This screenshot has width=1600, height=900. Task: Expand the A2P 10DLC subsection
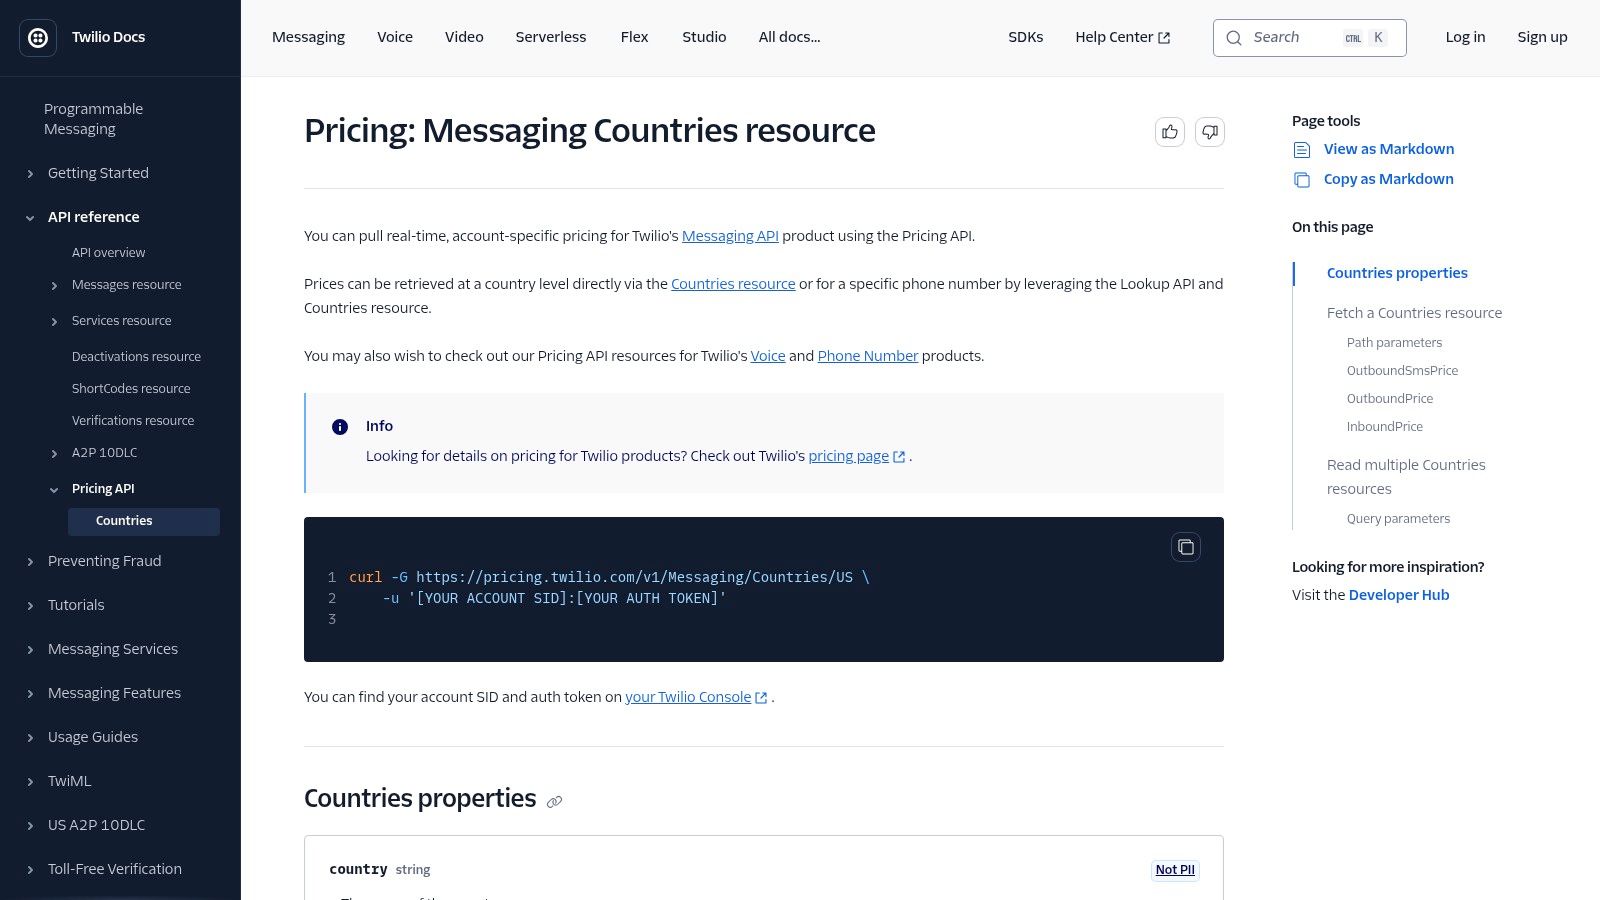click(x=54, y=454)
